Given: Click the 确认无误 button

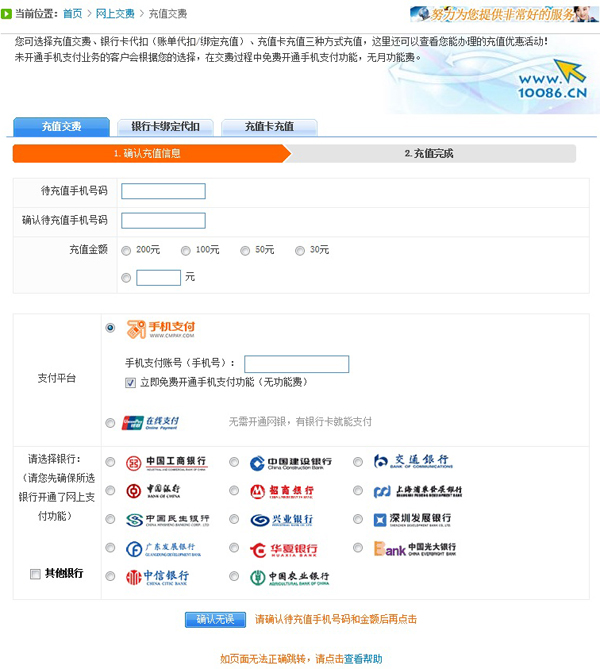Looking at the screenshot, I should point(216,620).
